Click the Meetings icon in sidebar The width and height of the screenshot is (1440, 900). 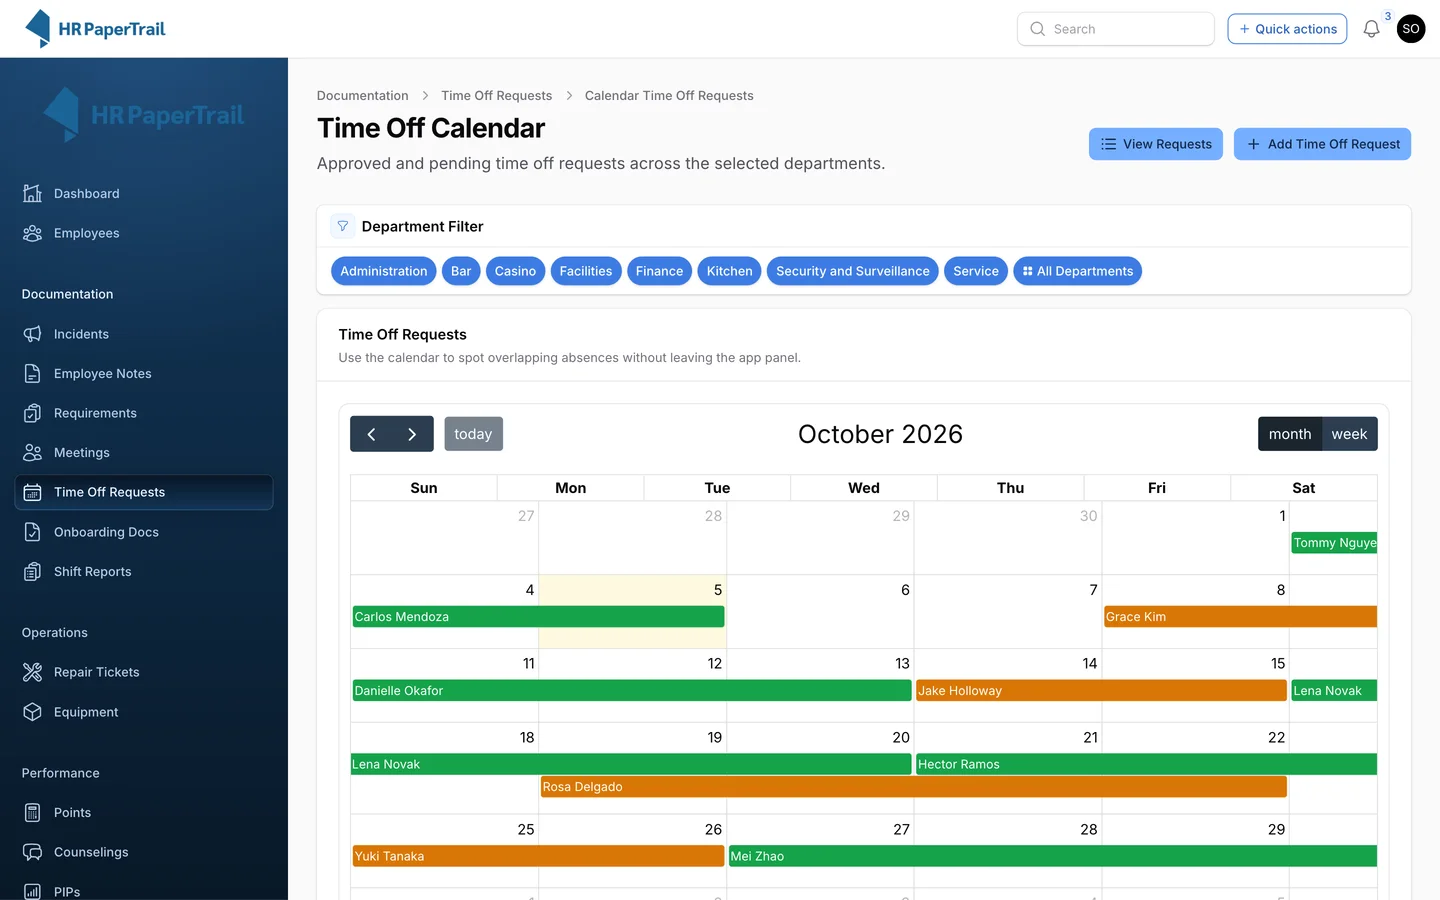[x=33, y=452]
